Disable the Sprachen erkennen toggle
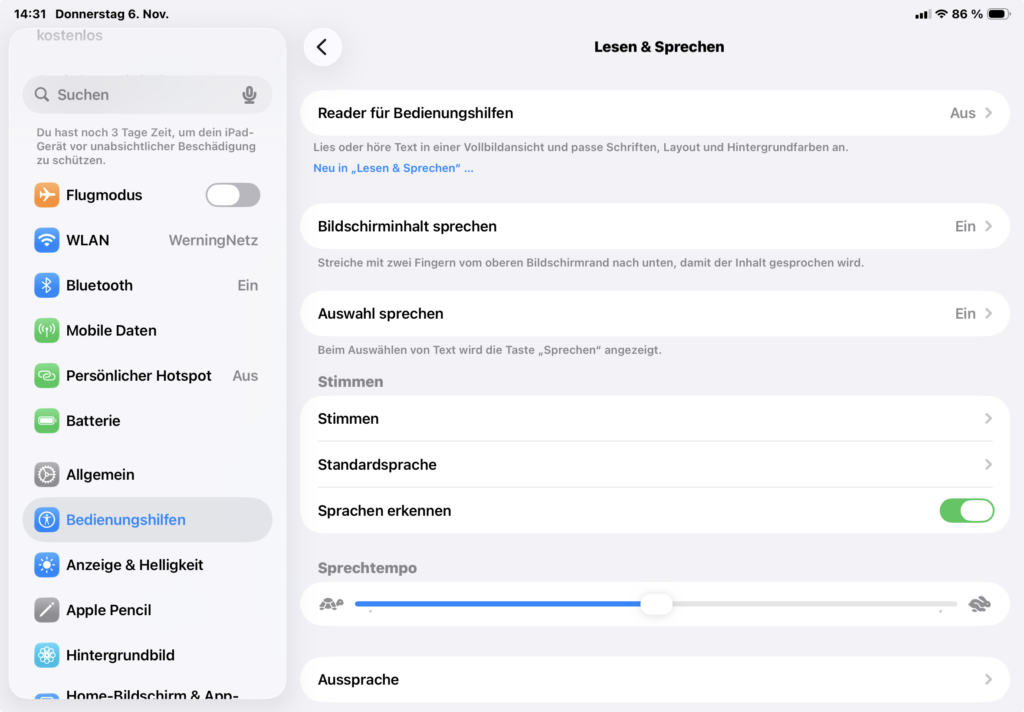 tap(966, 511)
